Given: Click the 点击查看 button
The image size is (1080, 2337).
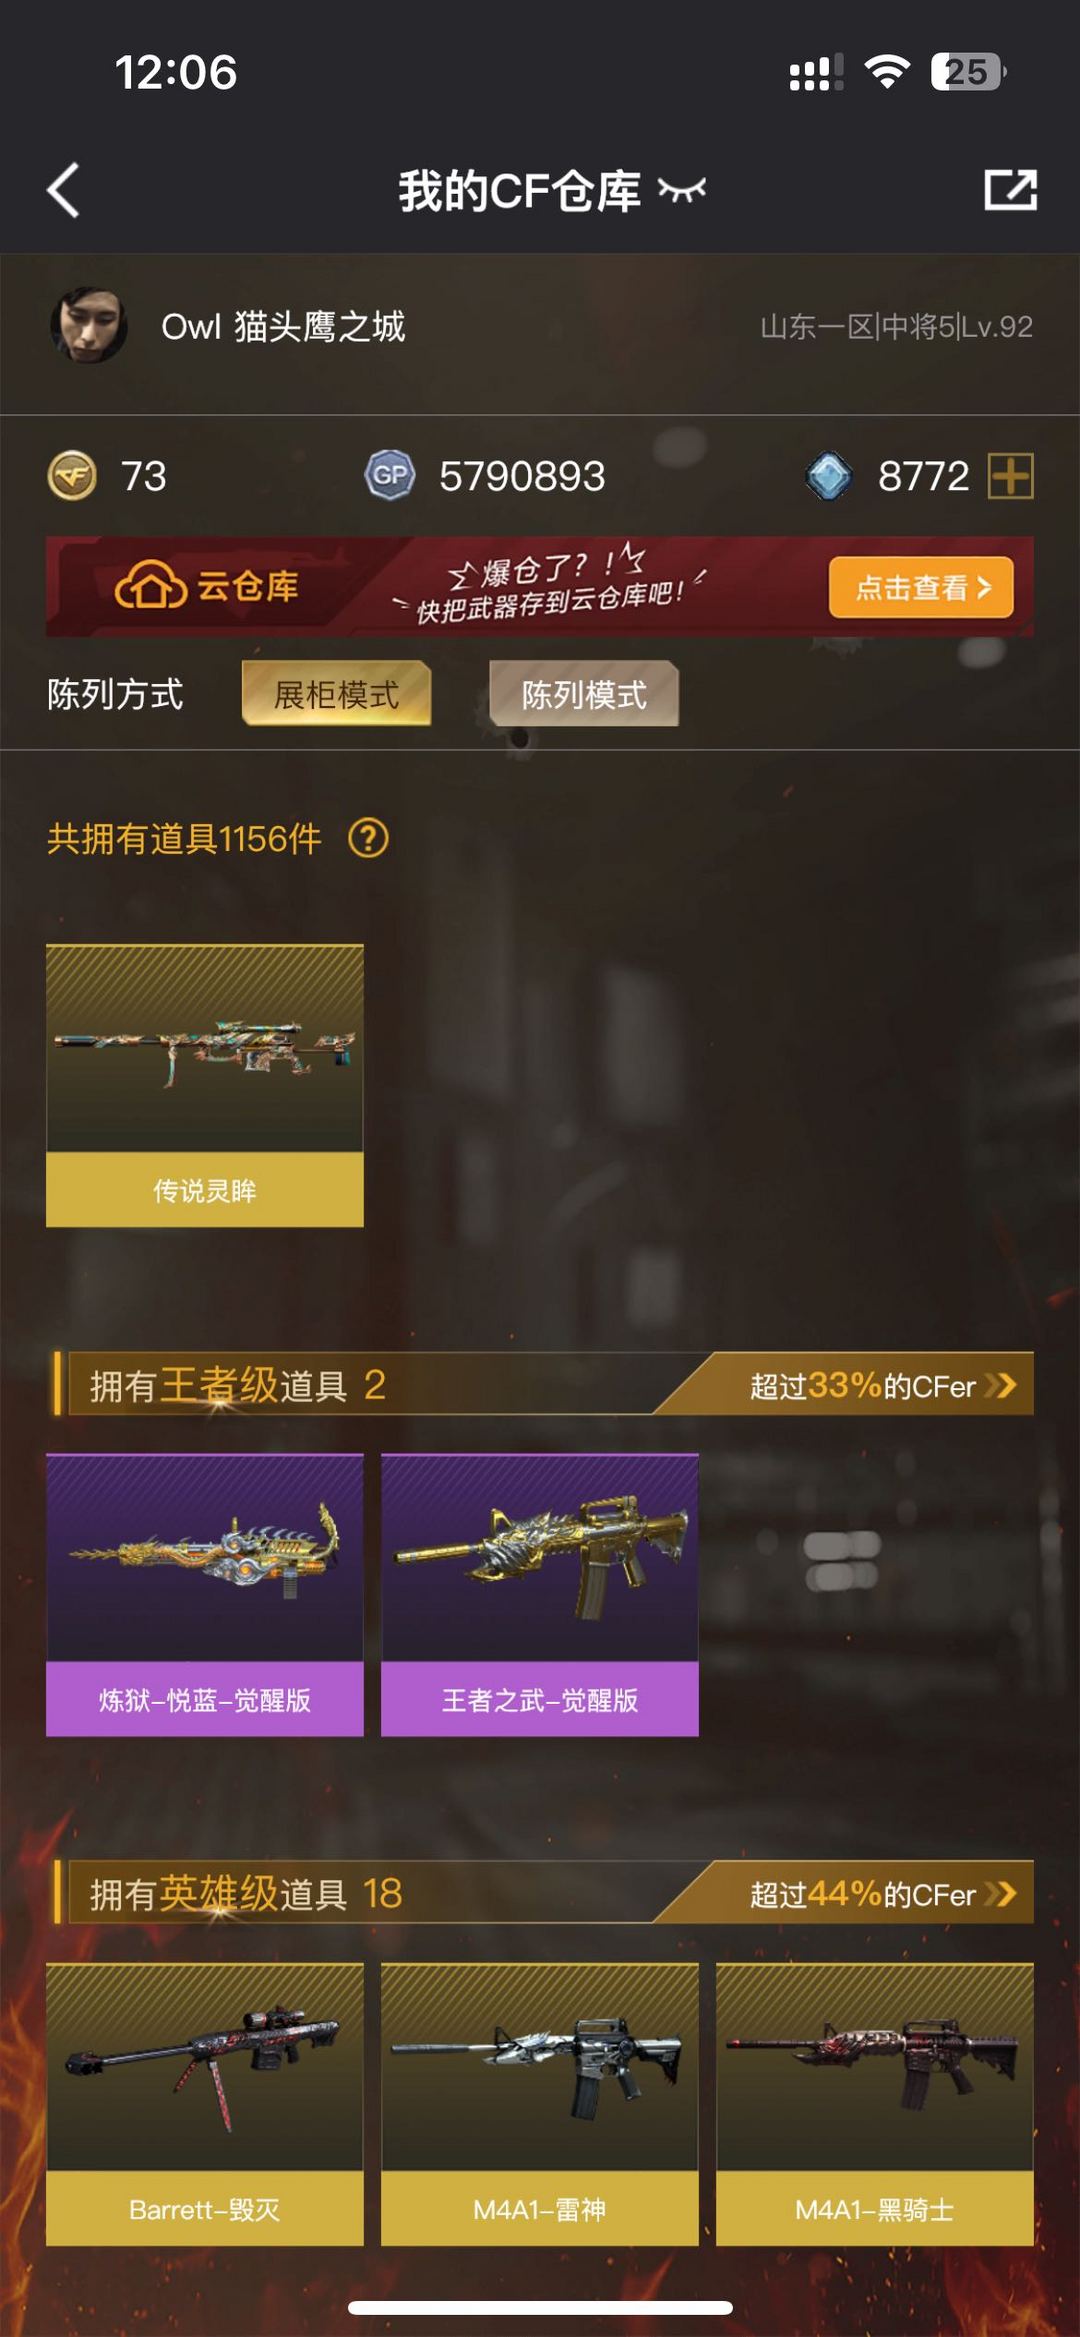Looking at the screenshot, I should tap(921, 587).
